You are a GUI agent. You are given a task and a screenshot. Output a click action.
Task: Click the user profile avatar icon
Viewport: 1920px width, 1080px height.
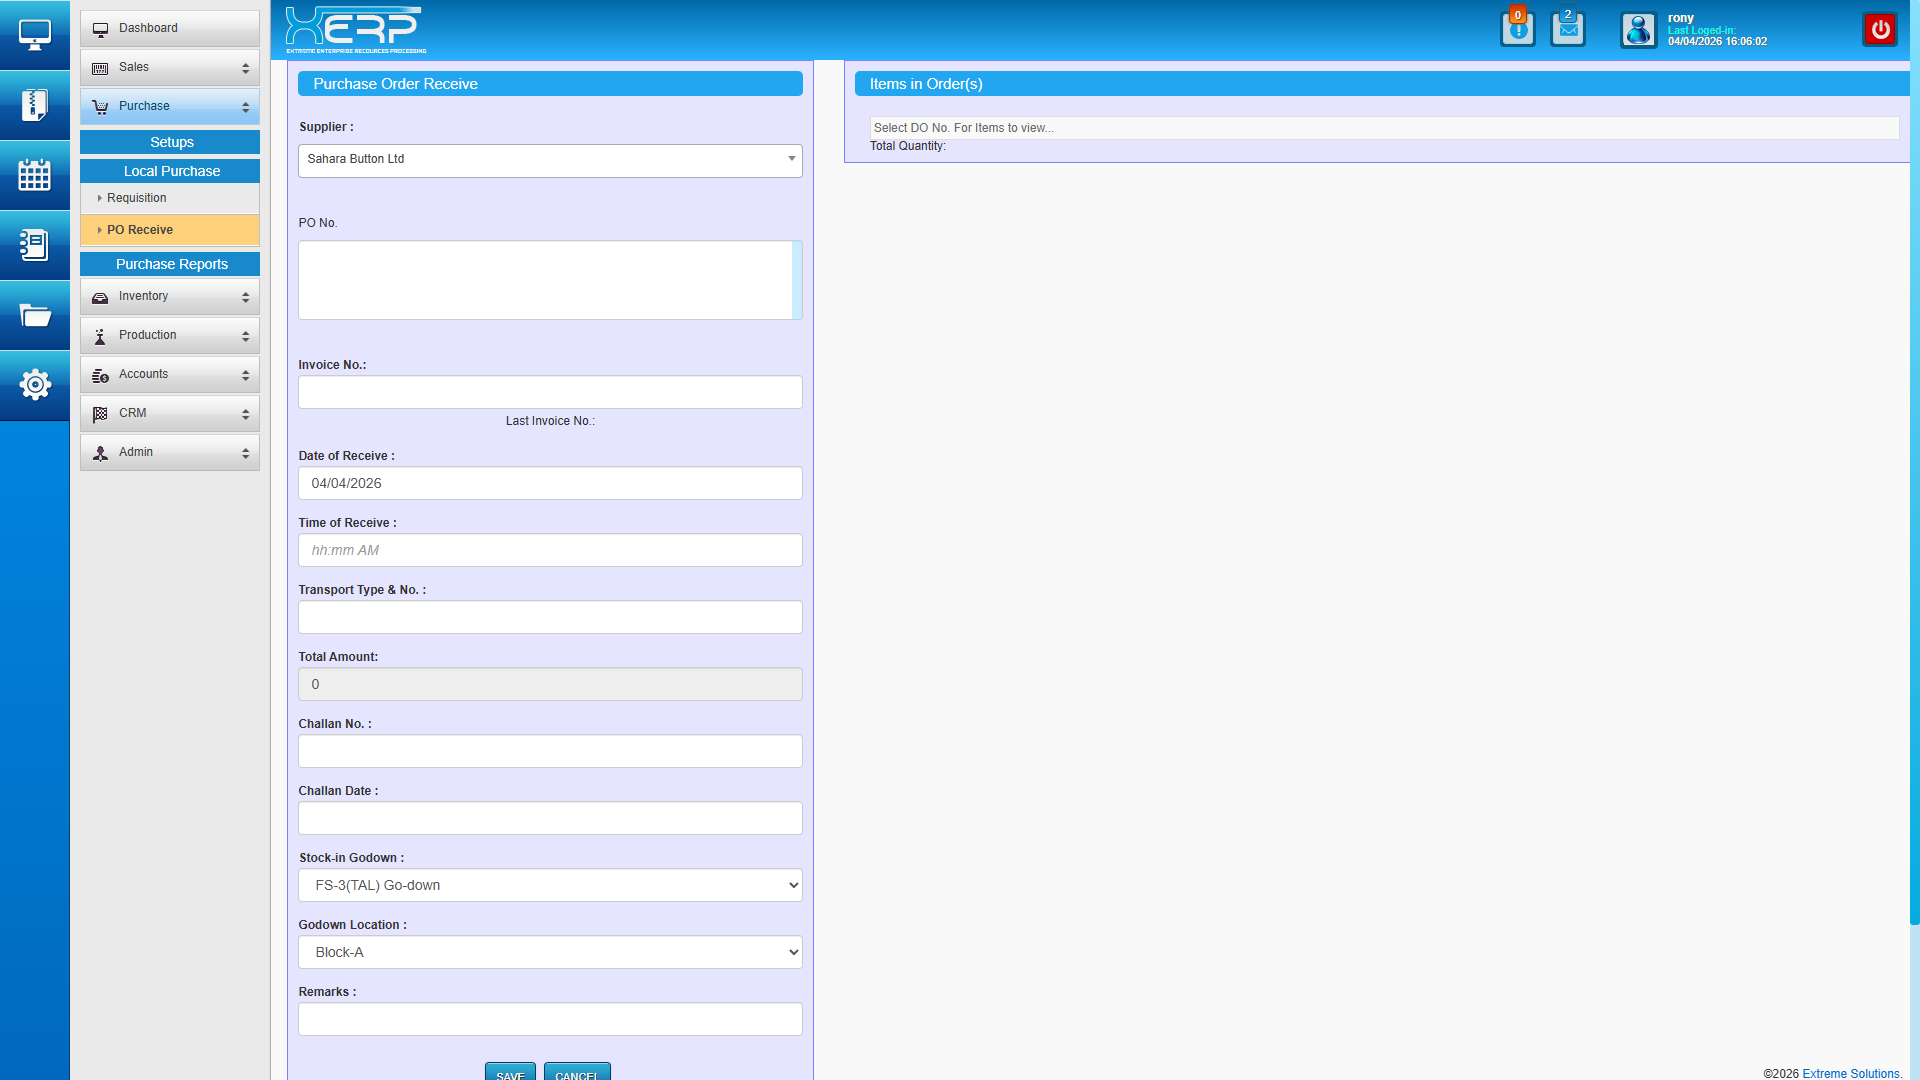(x=1638, y=30)
